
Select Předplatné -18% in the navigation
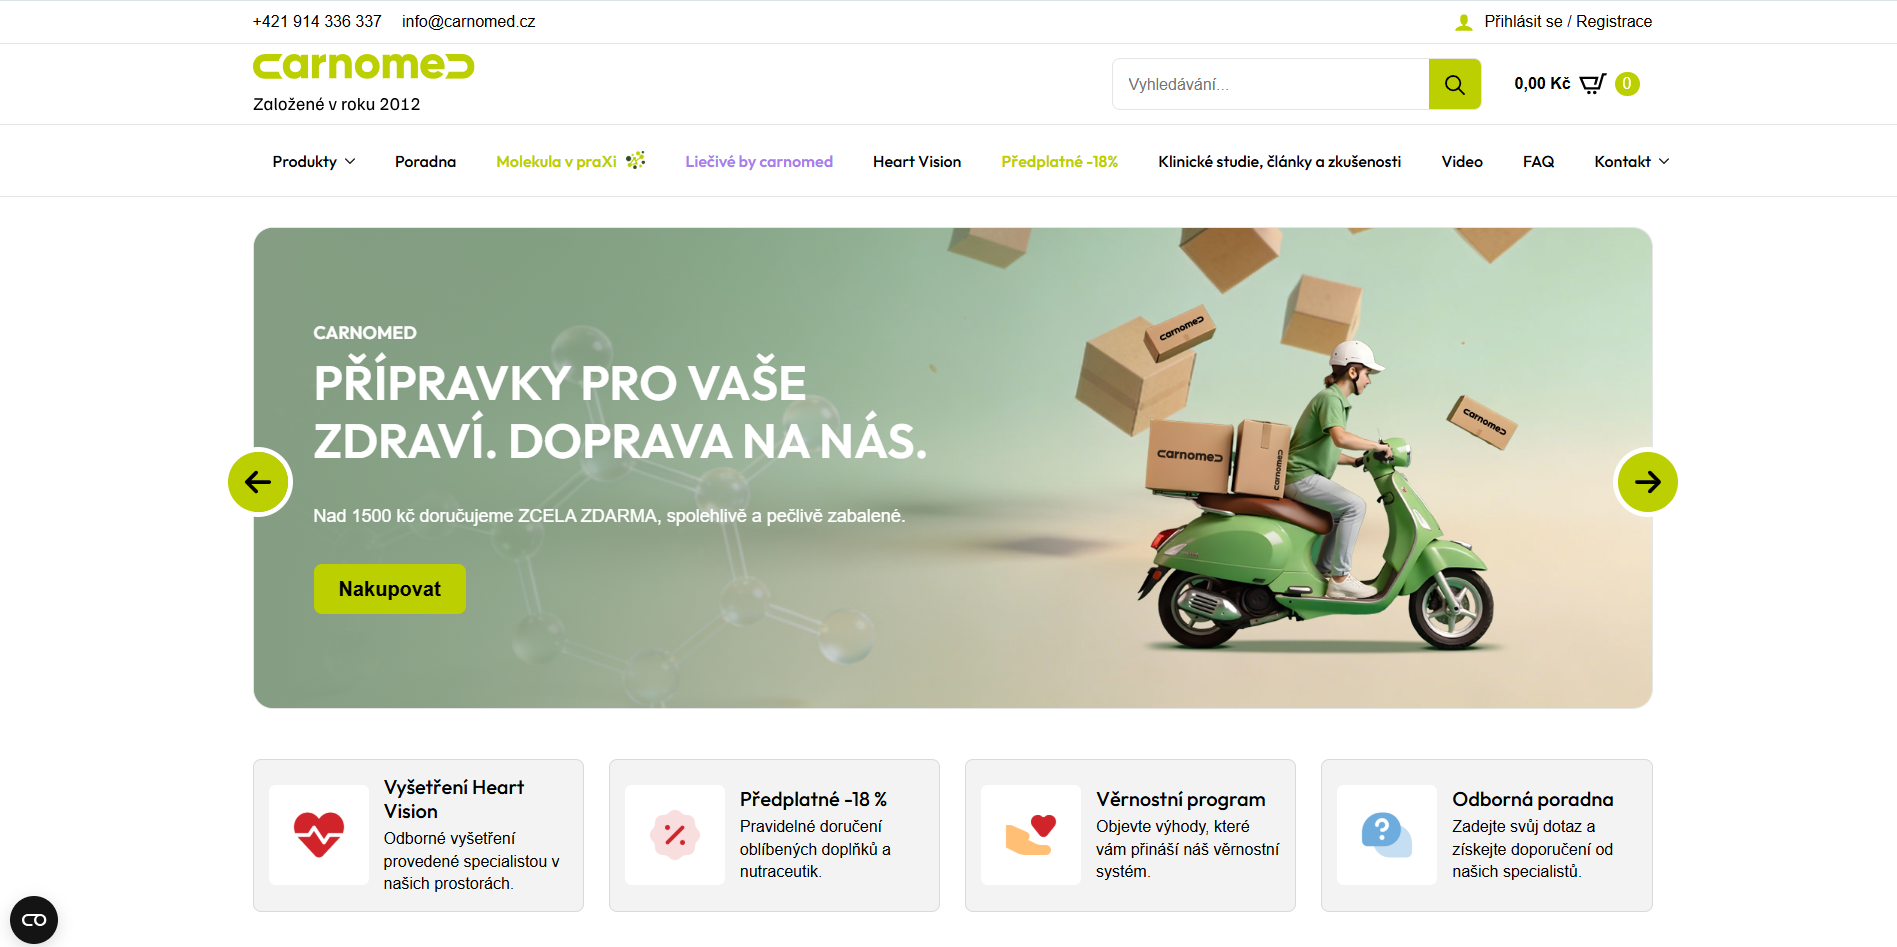[1060, 162]
